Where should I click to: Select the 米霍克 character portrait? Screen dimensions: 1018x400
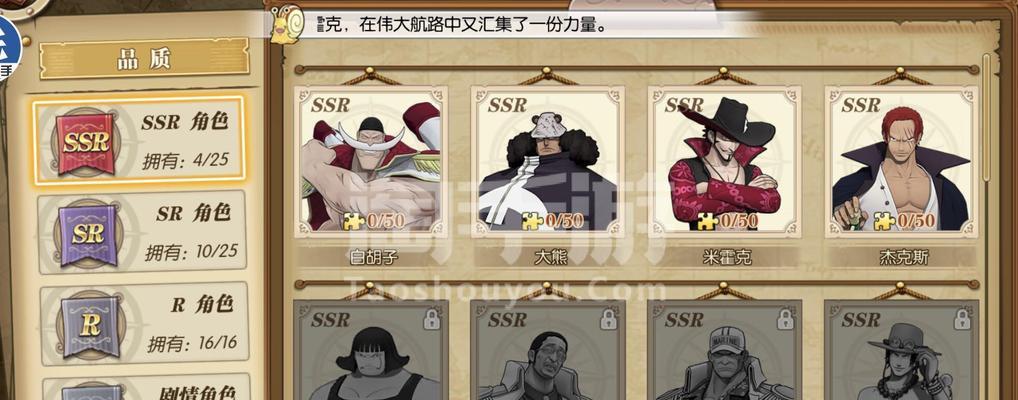pyautogui.click(x=725, y=162)
